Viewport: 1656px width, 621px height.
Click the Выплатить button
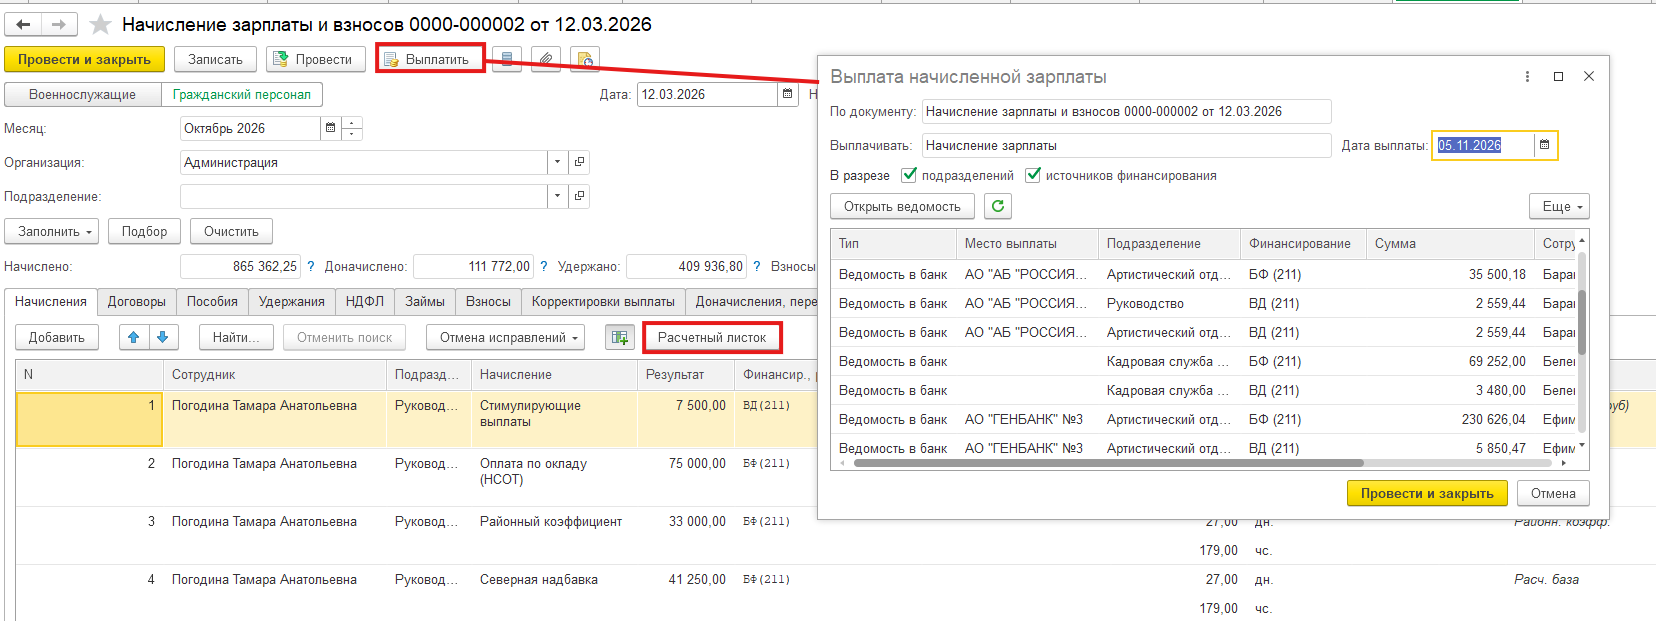click(430, 59)
